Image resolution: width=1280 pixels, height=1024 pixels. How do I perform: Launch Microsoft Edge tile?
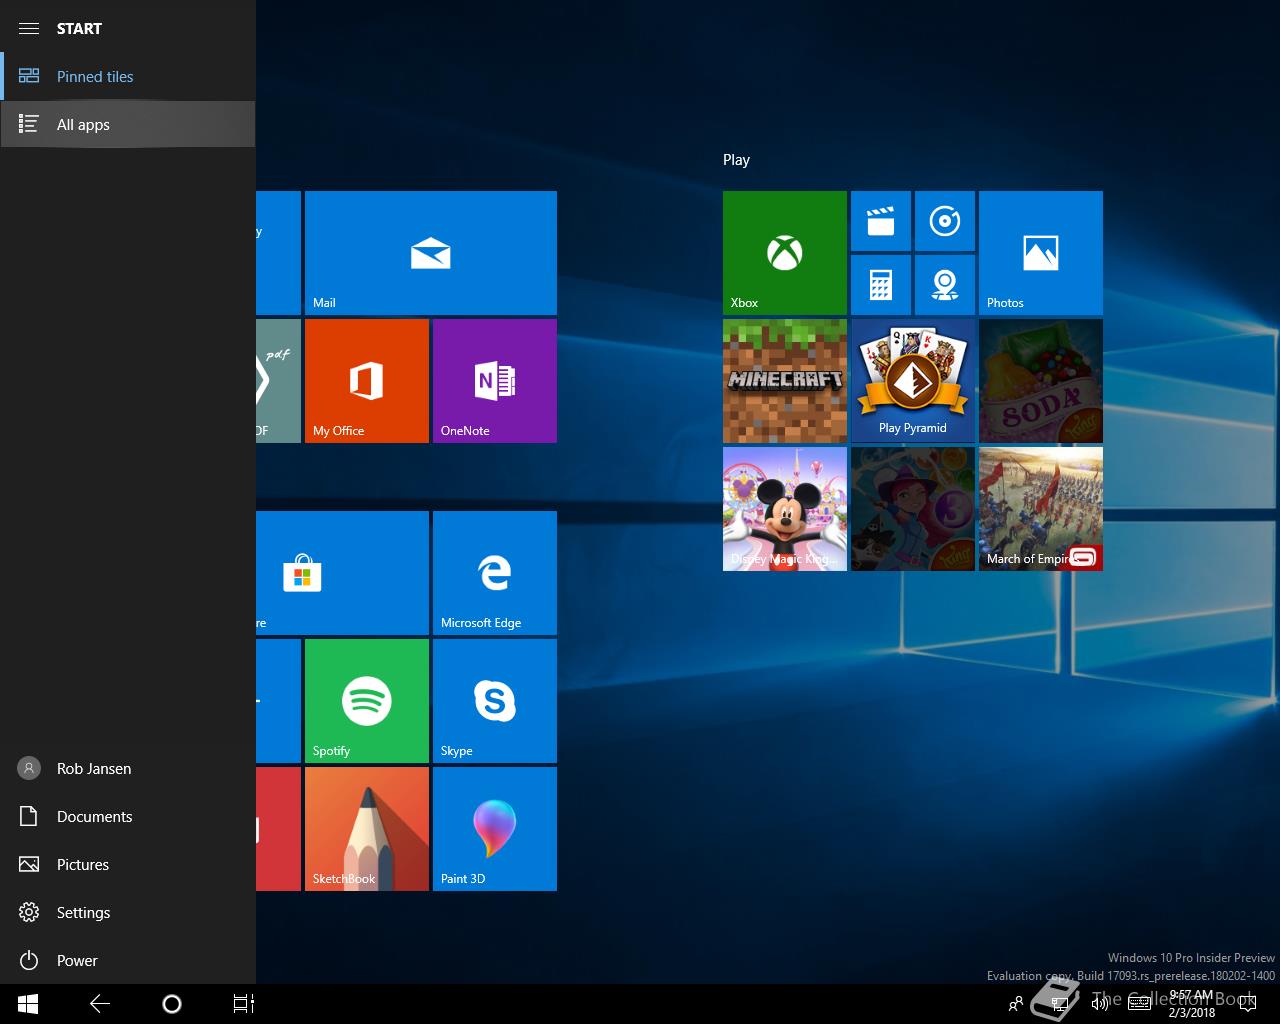pyautogui.click(x=495, y=573)
